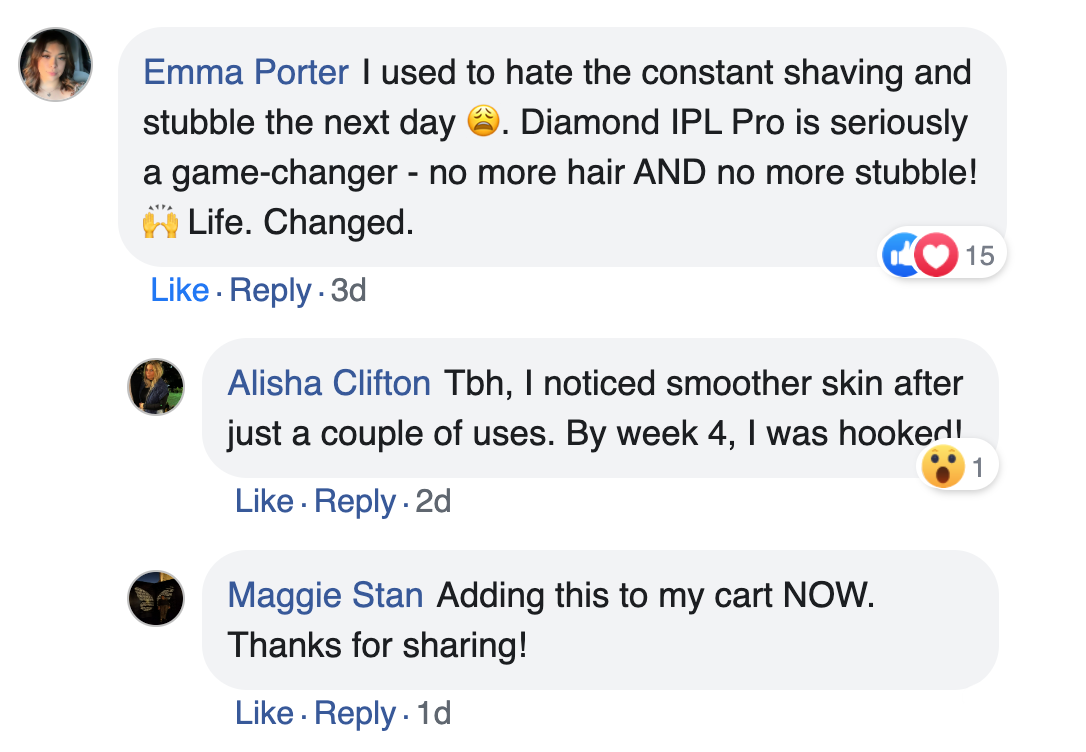1086x752 pixels.
Task: Open the Maggie Stan name link
Action: (x=325, y=596)
